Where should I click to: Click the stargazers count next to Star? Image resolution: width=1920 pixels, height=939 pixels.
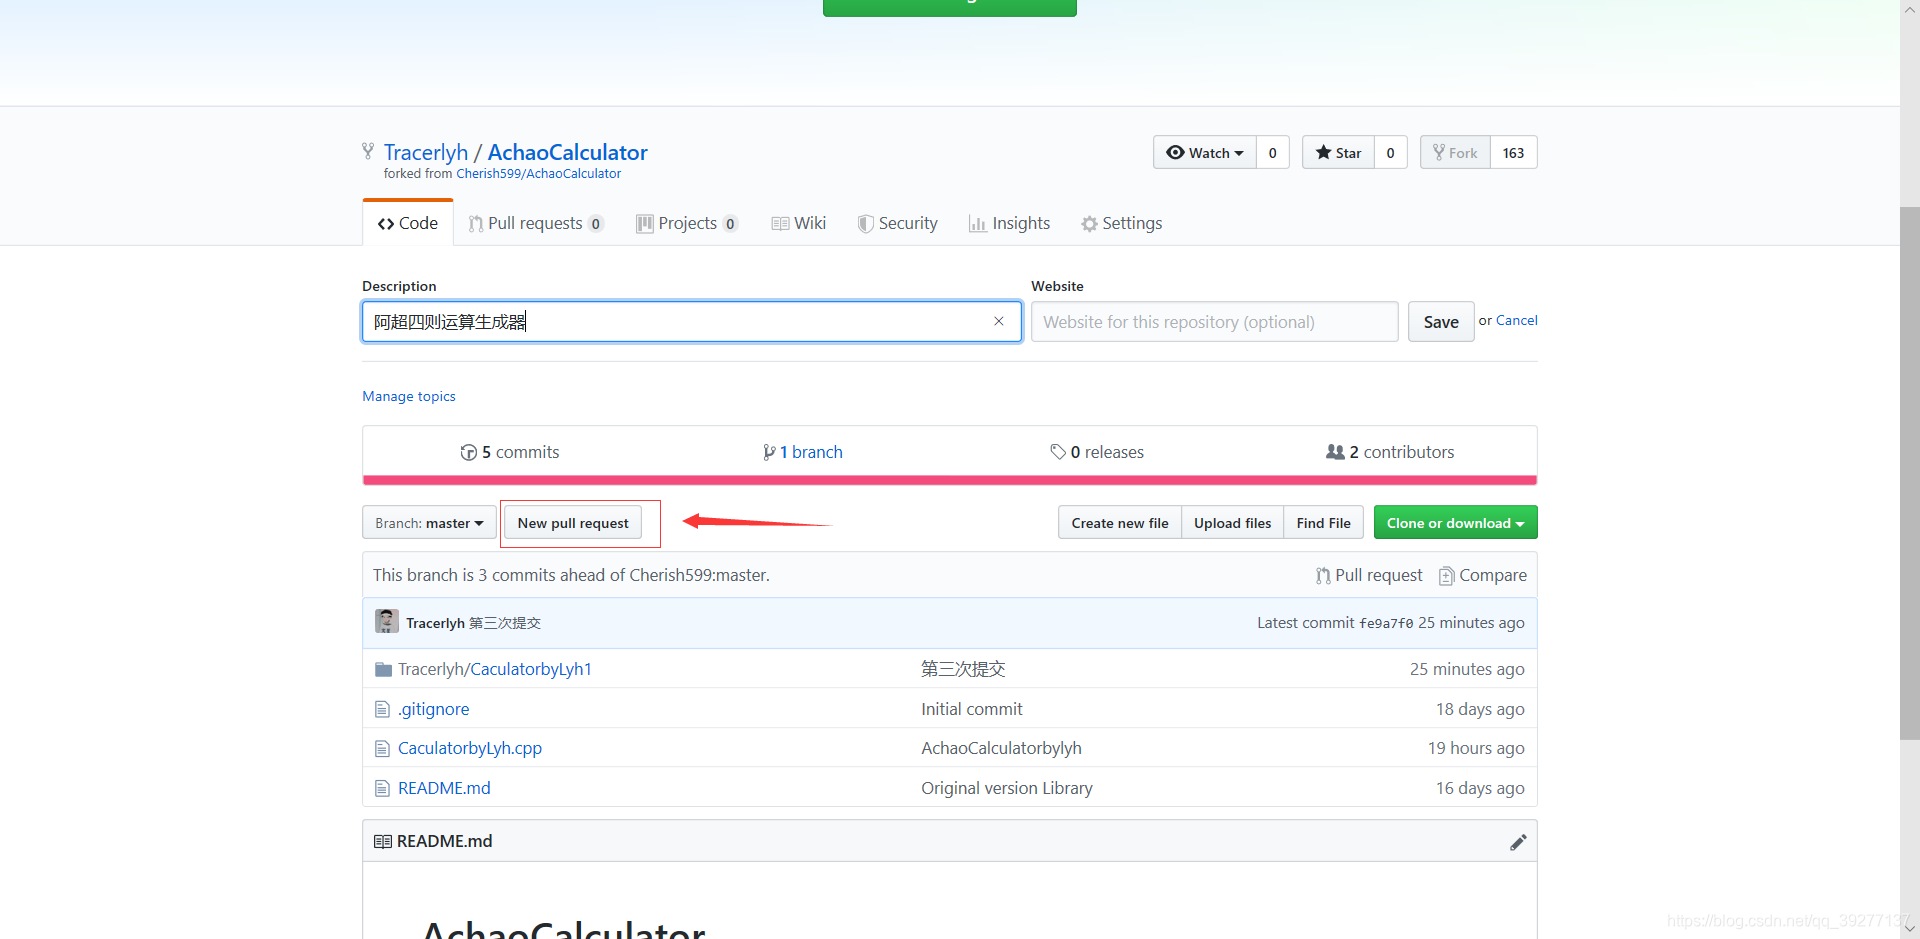[x=1390, y=153]
